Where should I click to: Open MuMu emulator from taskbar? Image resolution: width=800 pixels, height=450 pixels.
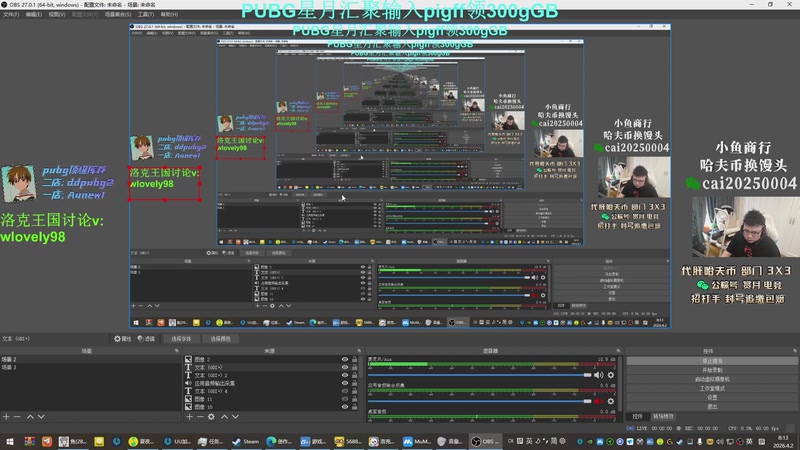[417, 441]
